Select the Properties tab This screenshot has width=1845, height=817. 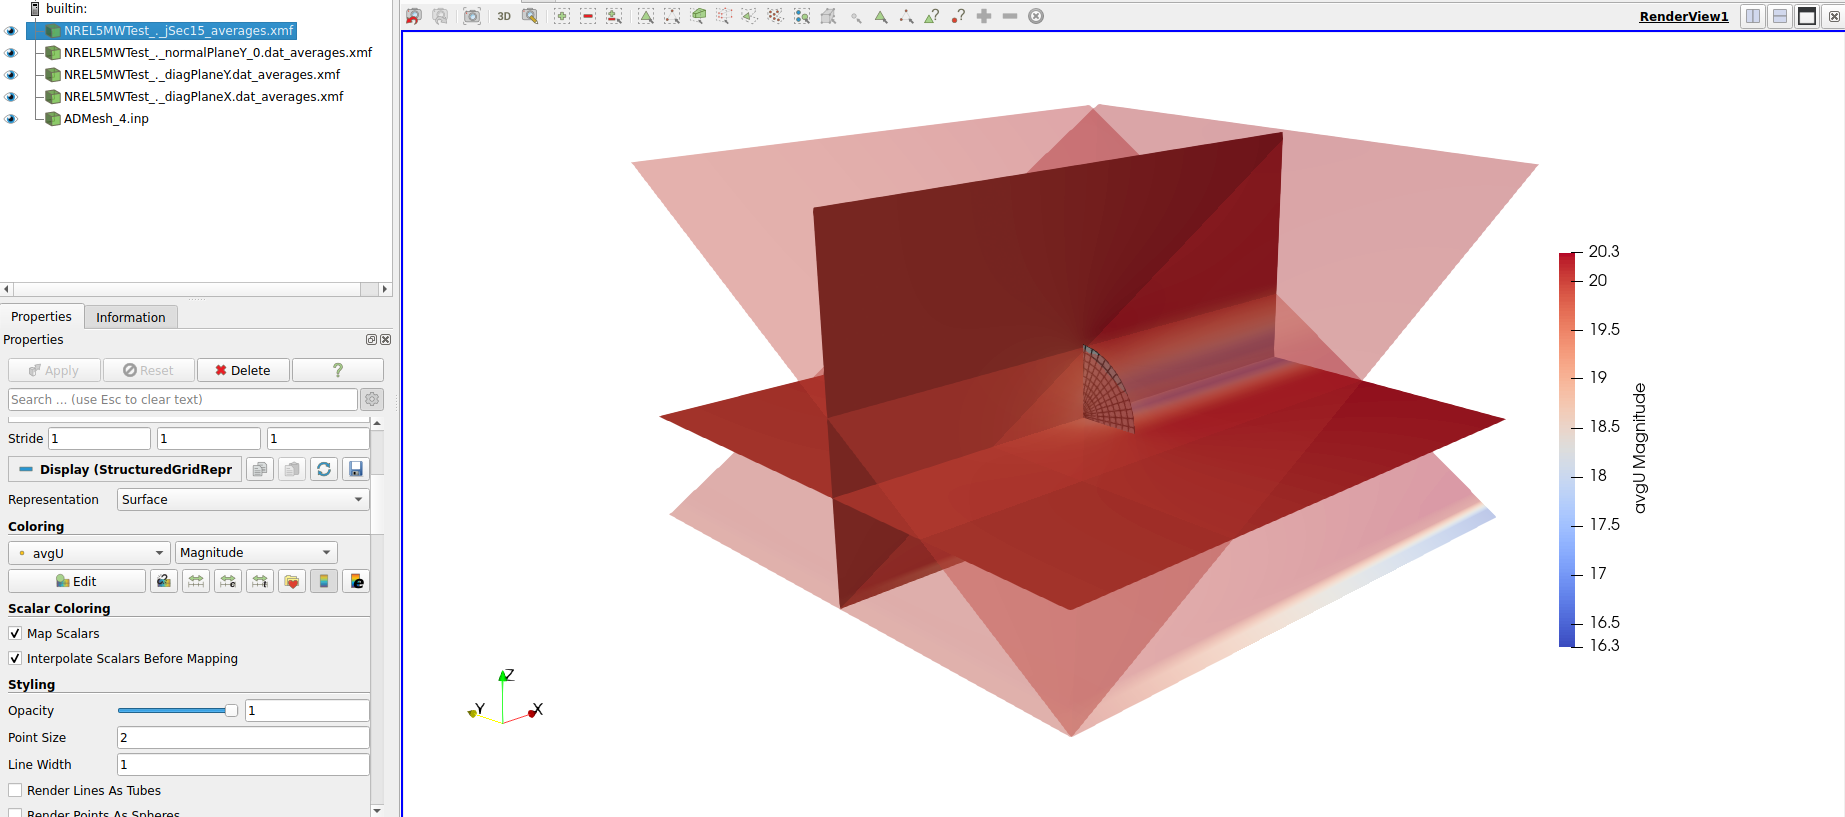coord(41,317)
